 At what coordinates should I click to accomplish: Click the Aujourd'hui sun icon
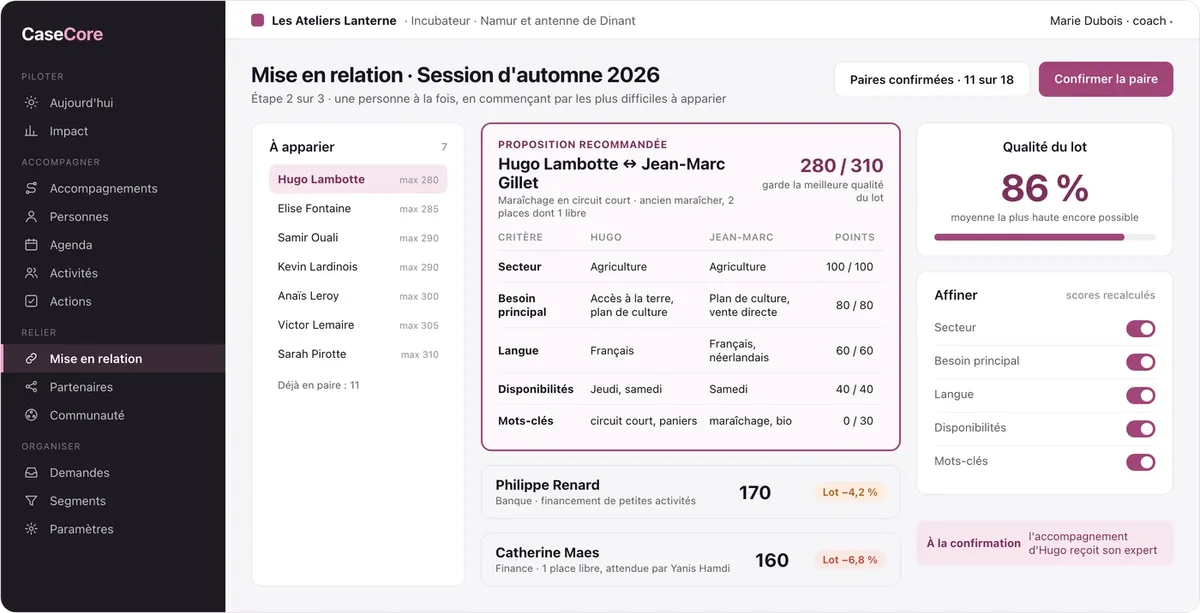[x=31, y=103]
